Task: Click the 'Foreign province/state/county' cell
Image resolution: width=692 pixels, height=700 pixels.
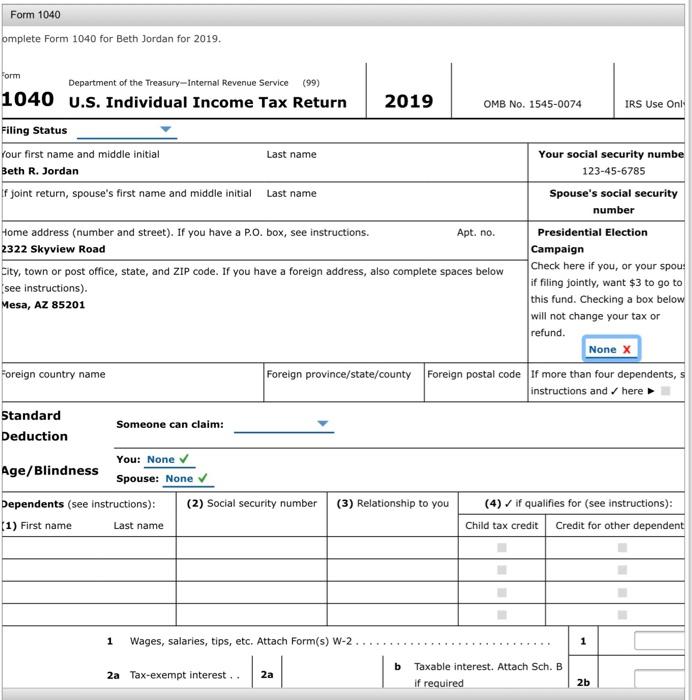Action: (344, 383)
